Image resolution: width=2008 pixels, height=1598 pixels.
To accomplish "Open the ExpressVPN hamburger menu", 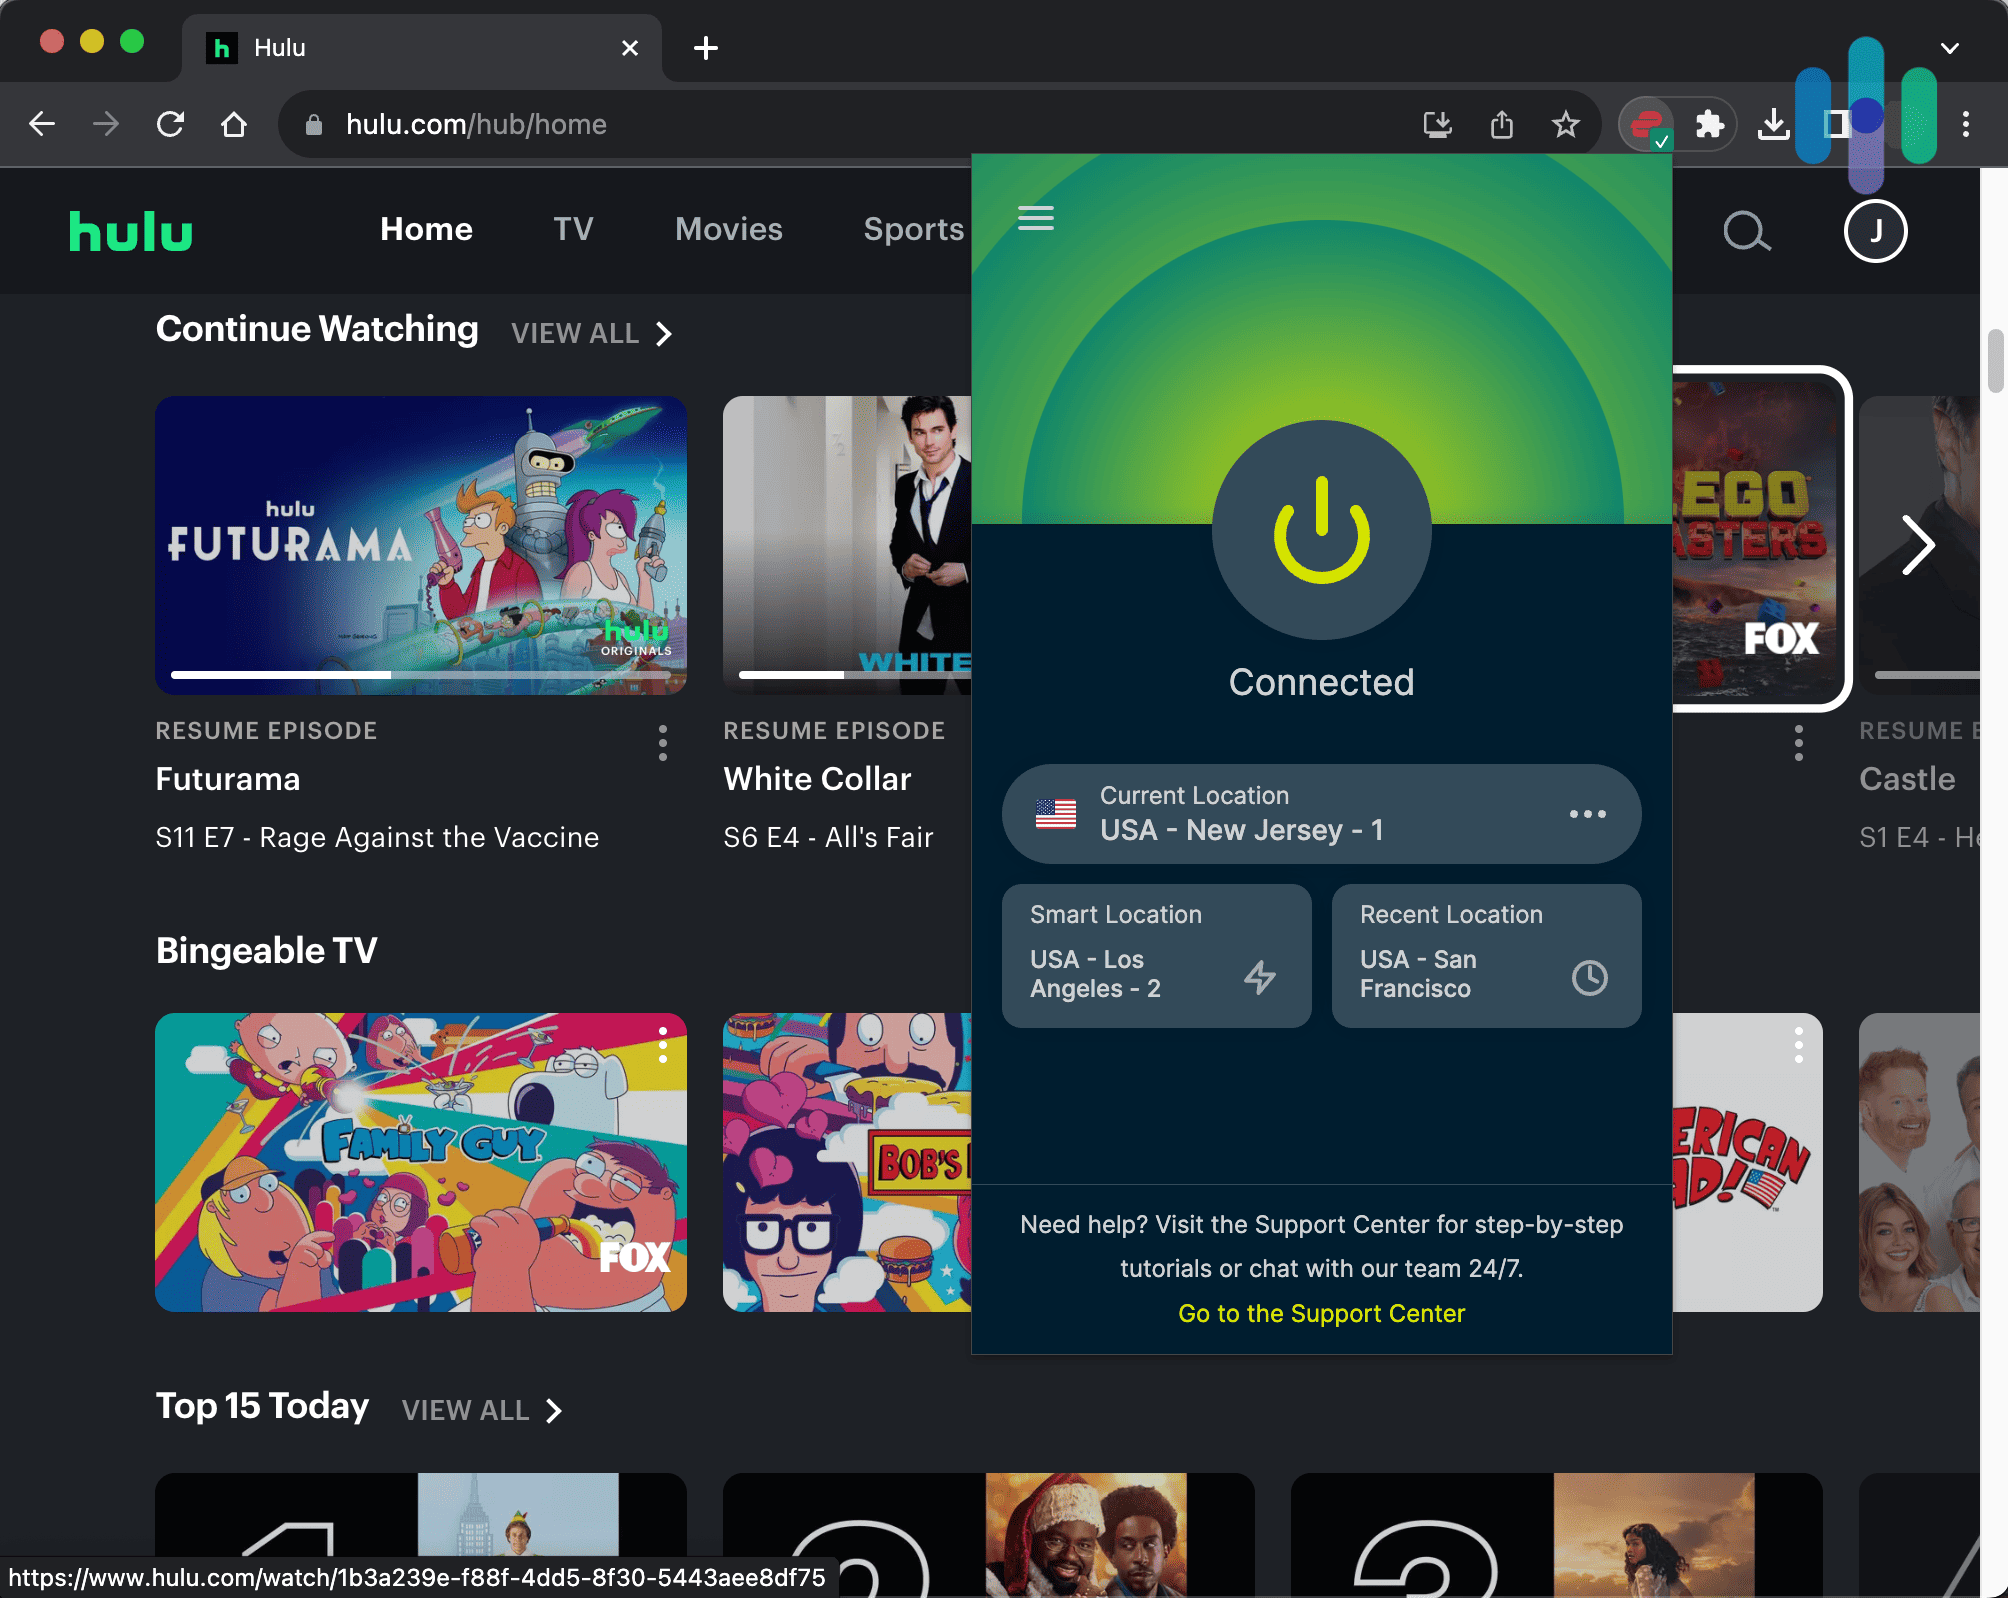I will pyautogui.click(x=1035, y=218).
